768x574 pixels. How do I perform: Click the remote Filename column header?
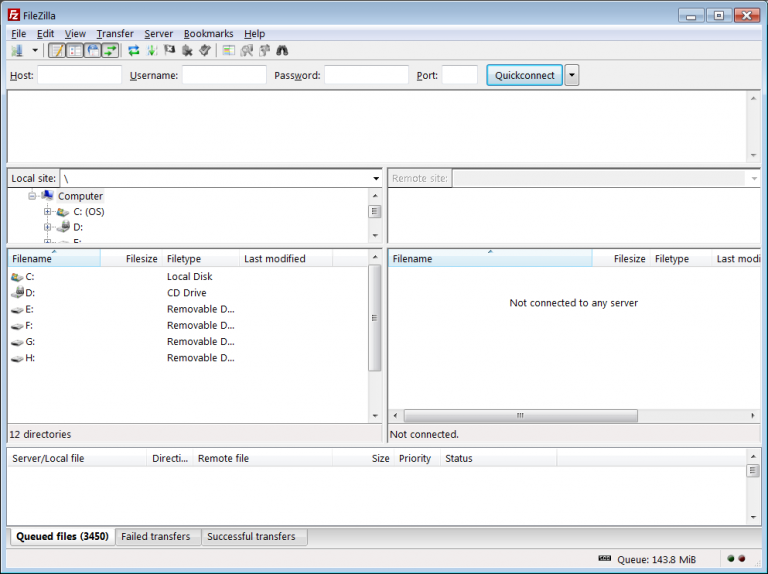point(490,258)
